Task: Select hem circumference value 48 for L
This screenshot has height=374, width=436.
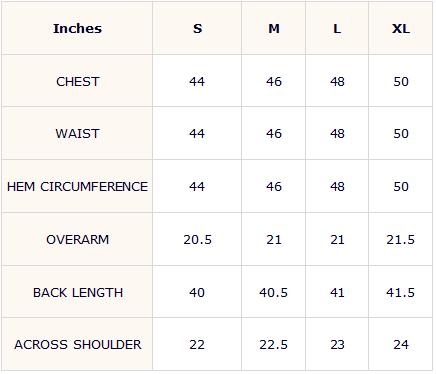Action: pyautogui.click(x=337, y=186)
